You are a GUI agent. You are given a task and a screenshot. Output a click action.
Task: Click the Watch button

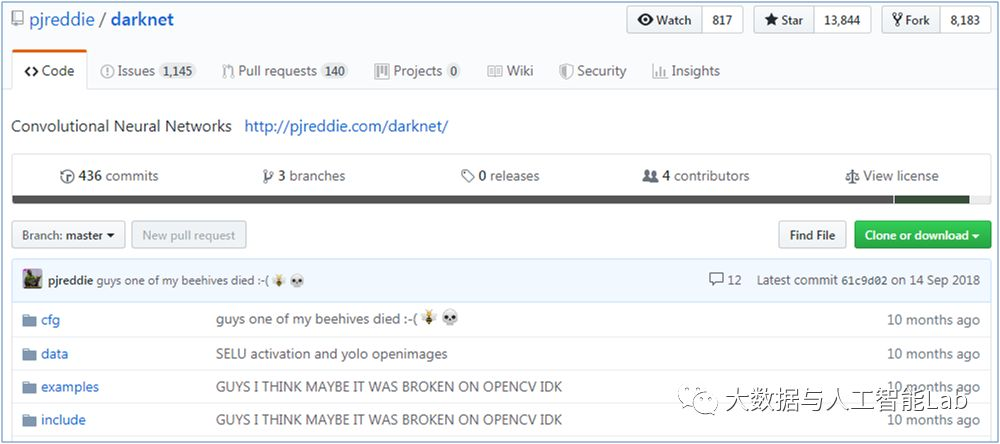(665, 20)
